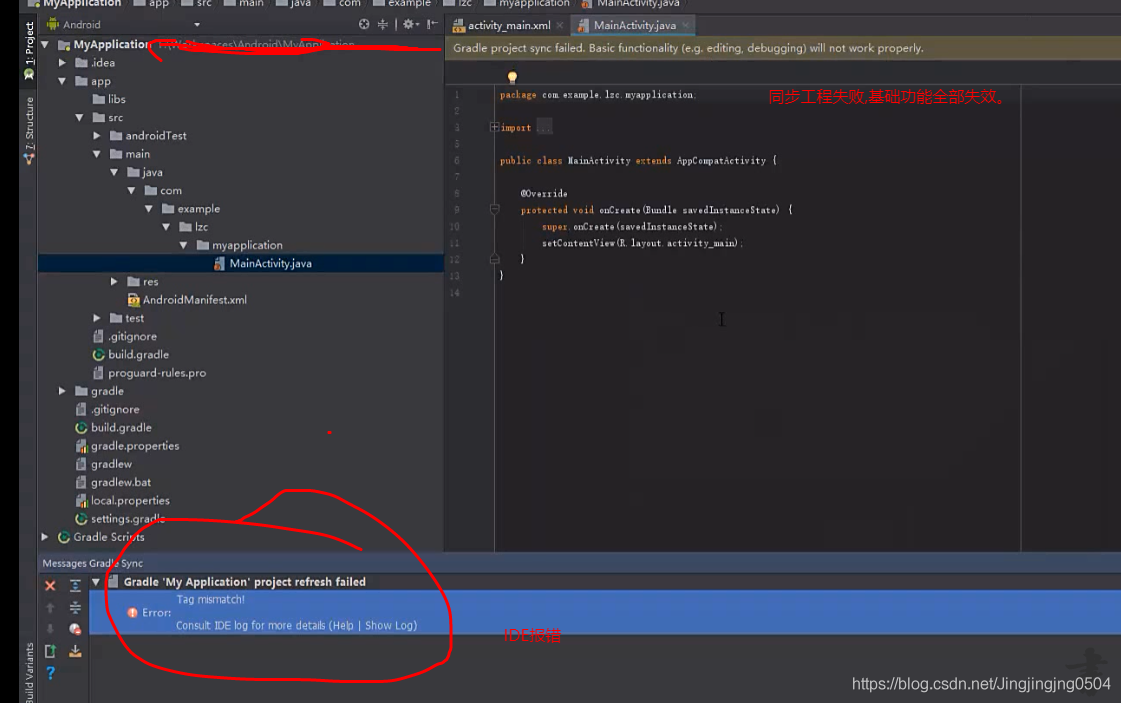Click the Help link in error message
Screen dimensions: 1121x703
pos(342,625)
